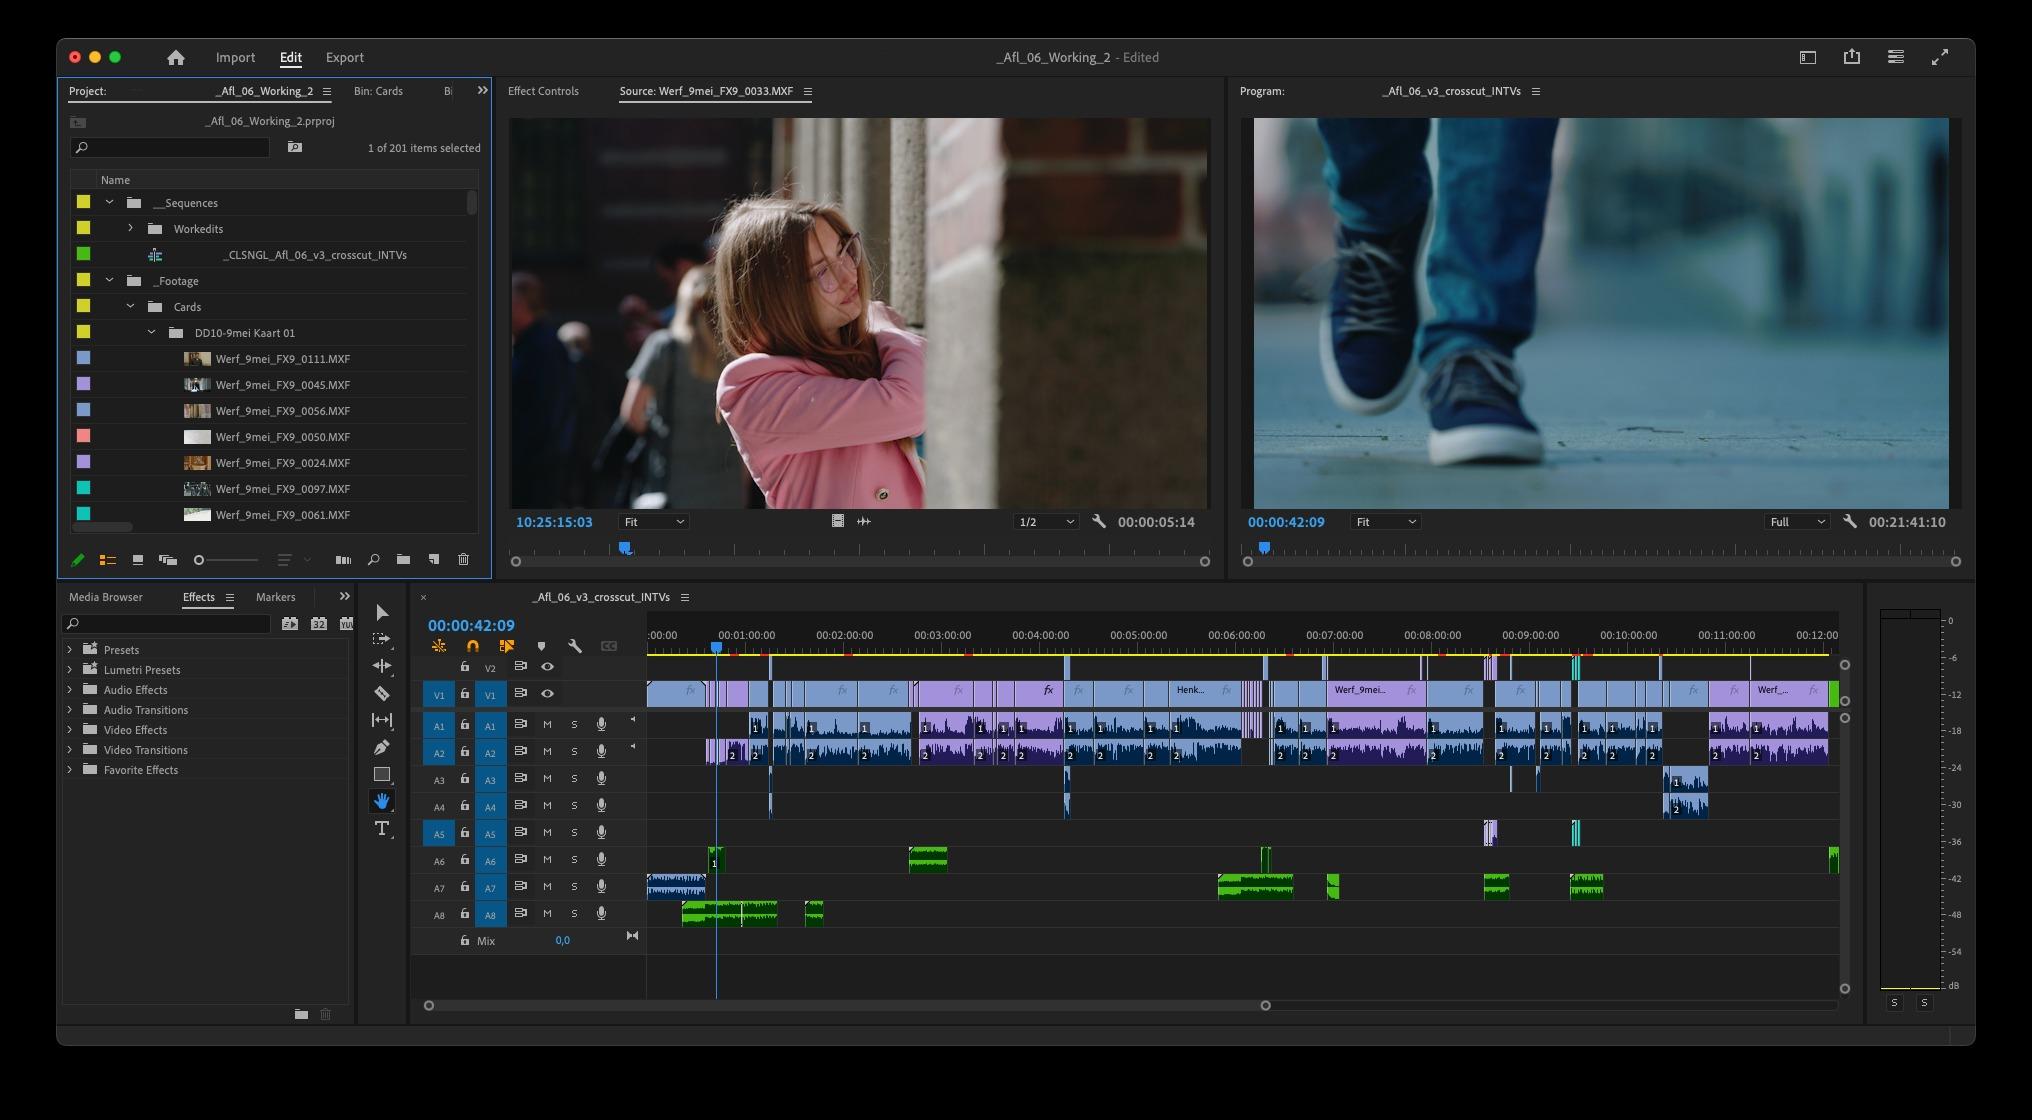Viewport: 2032px width, 1120px height.
Task: Select the Type tool
Action: click(383, 828)
